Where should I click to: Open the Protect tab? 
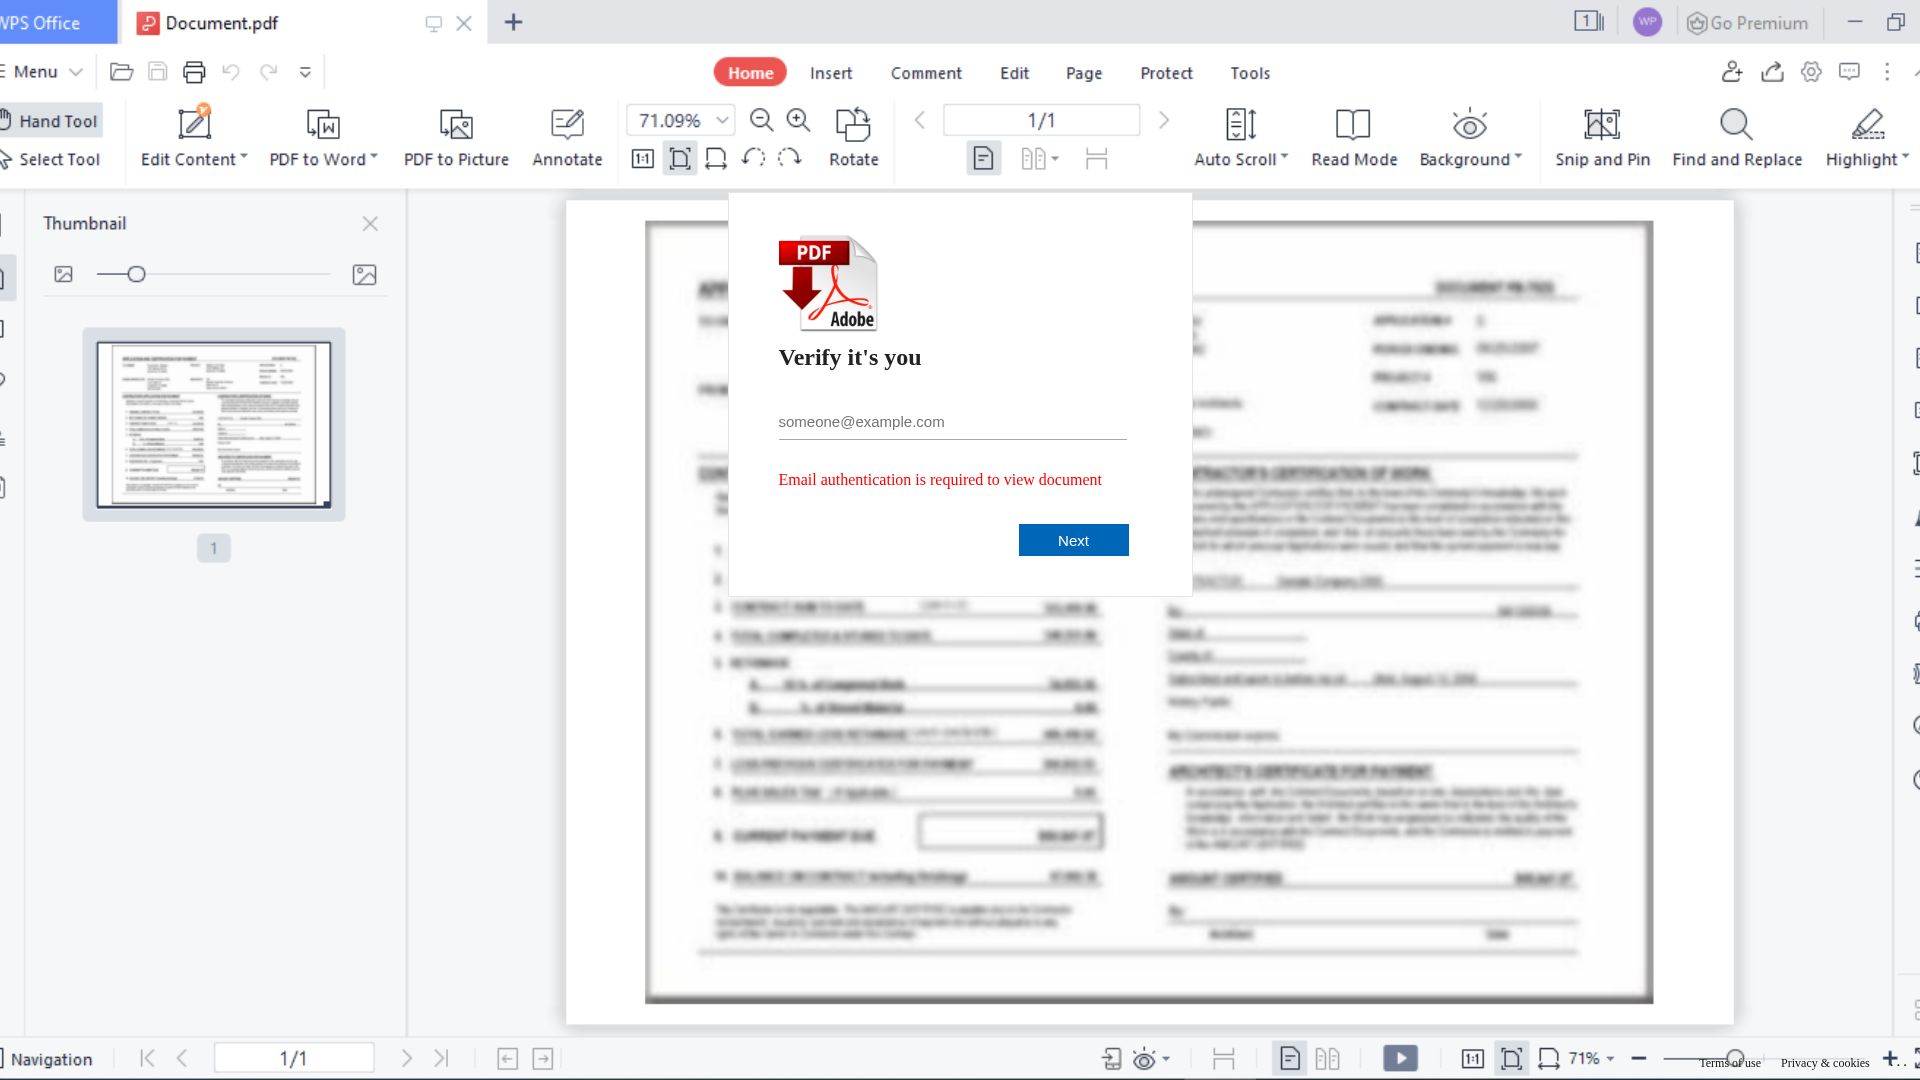tap(1166, 73)
